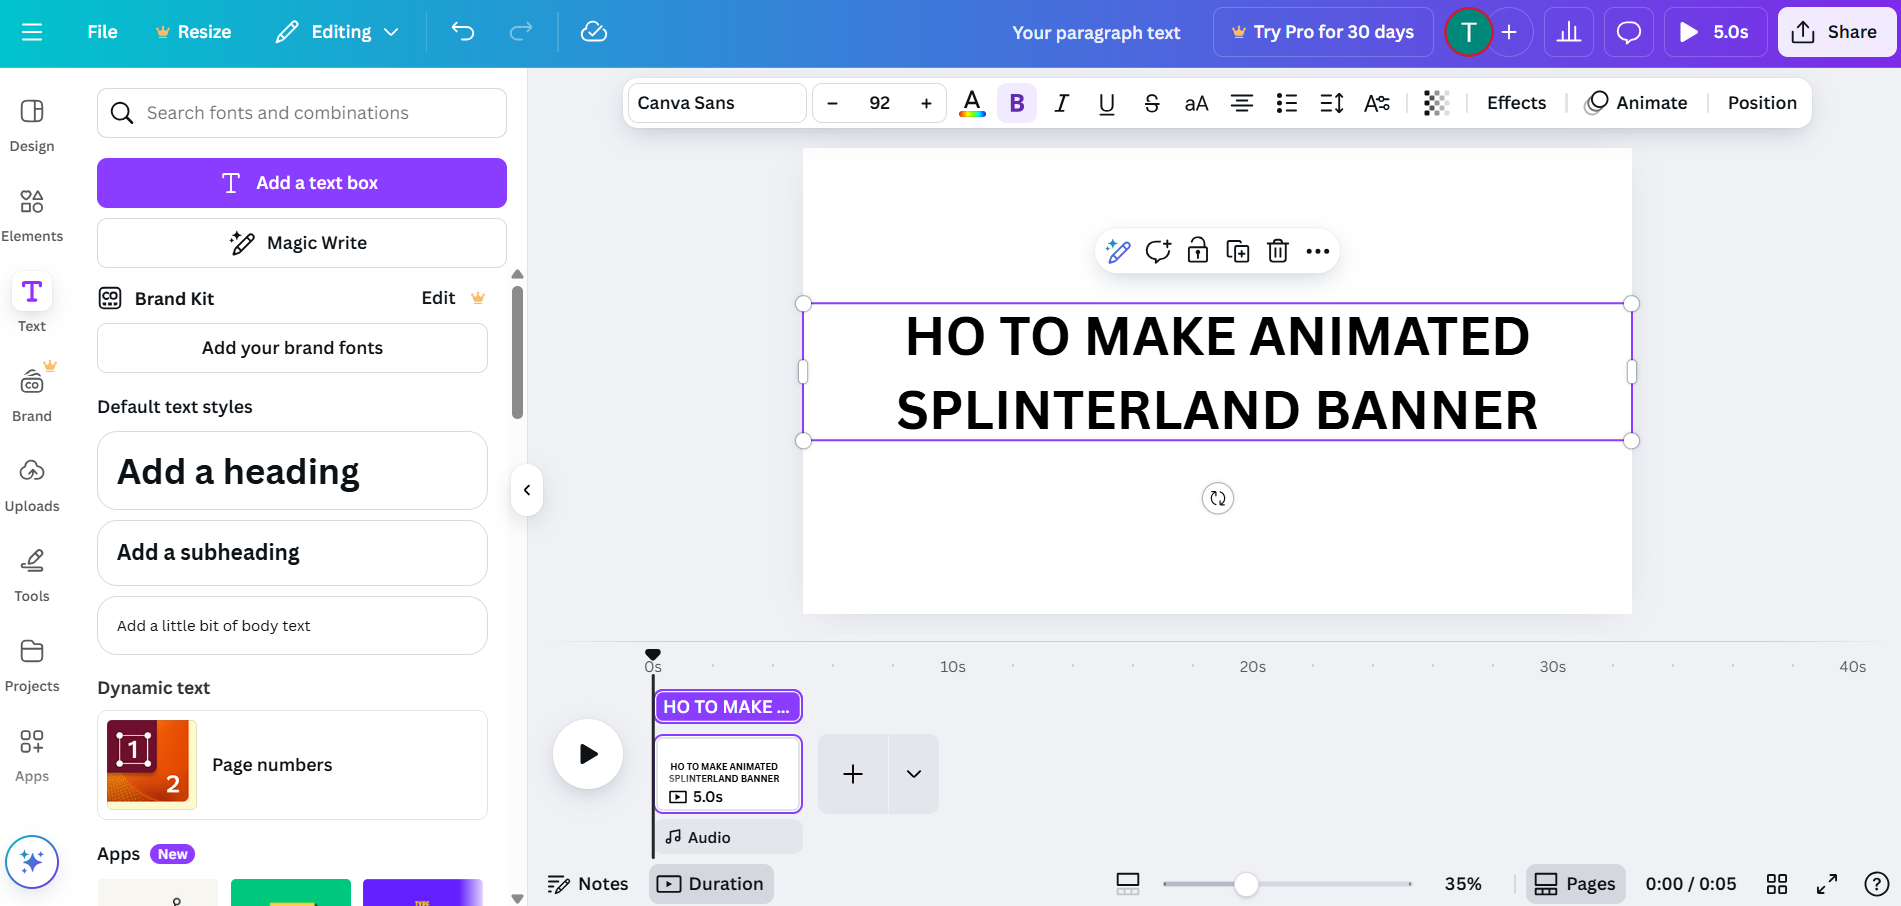Viewport: 1901px width, 906px height.
Task: Open the comments speech bubble
Action: [x=1629, y=32]
